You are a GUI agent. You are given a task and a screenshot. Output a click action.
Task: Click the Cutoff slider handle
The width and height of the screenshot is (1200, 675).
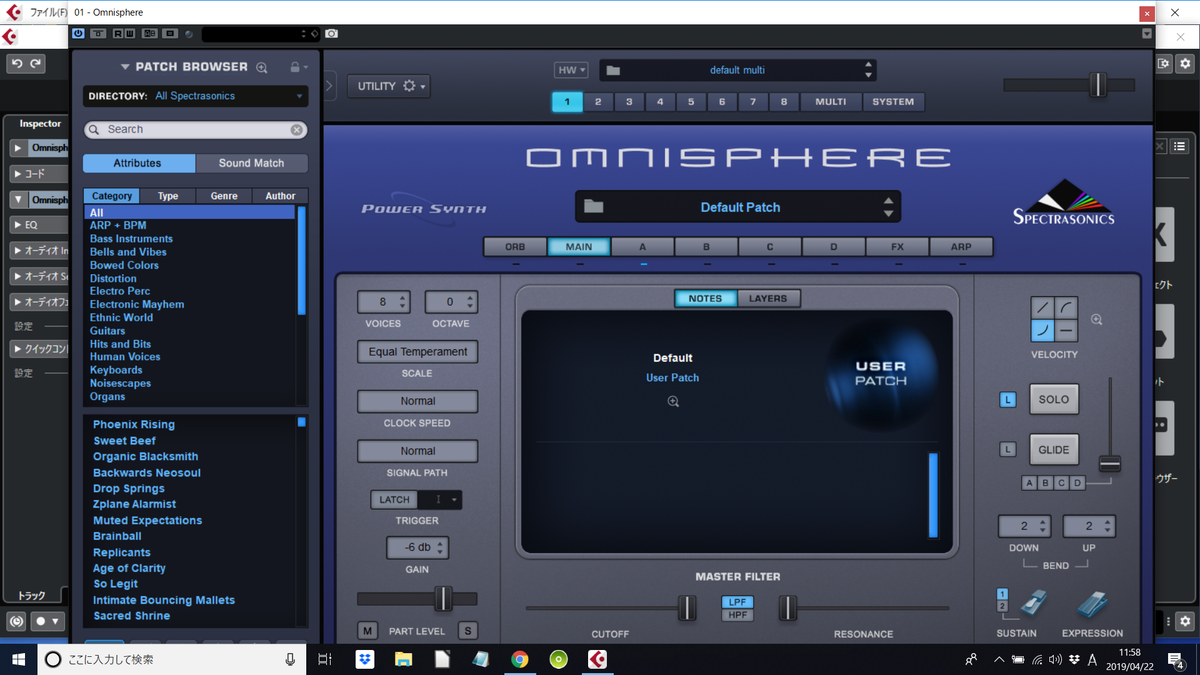point(687,607)
